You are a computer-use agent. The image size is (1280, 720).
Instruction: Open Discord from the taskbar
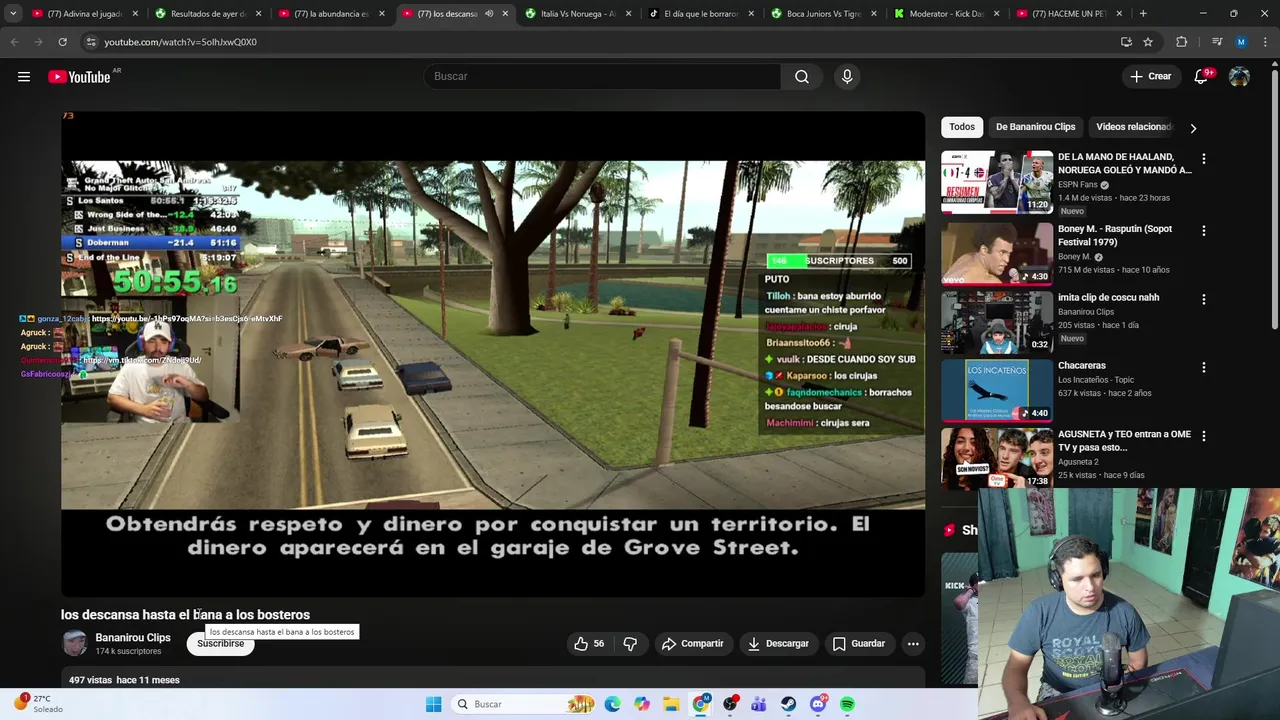tap(818, 704)
